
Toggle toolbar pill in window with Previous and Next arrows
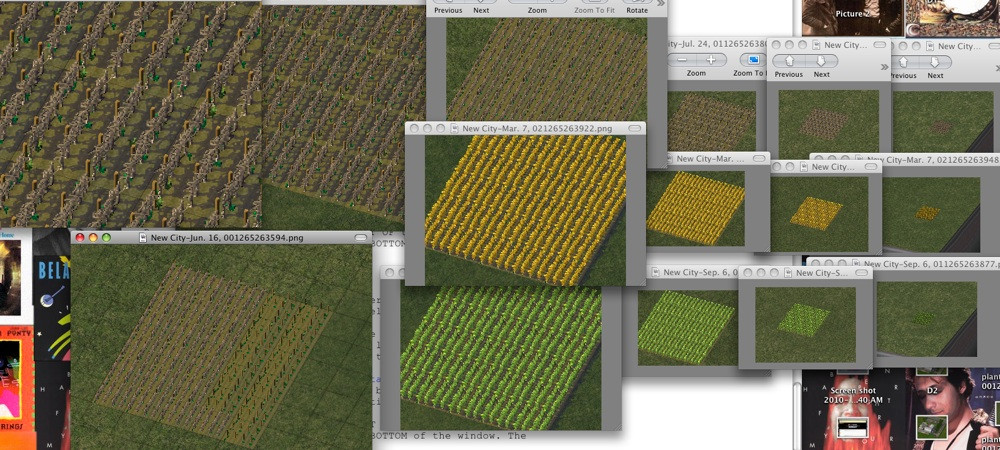coord(878,45)
